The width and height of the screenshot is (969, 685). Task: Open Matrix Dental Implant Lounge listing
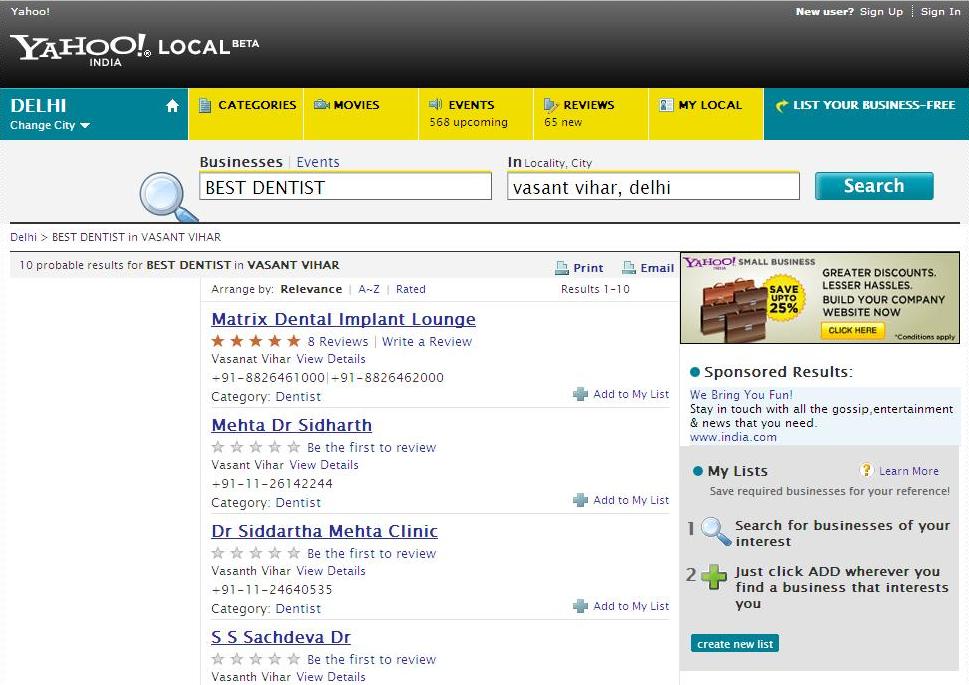point(344,319)
